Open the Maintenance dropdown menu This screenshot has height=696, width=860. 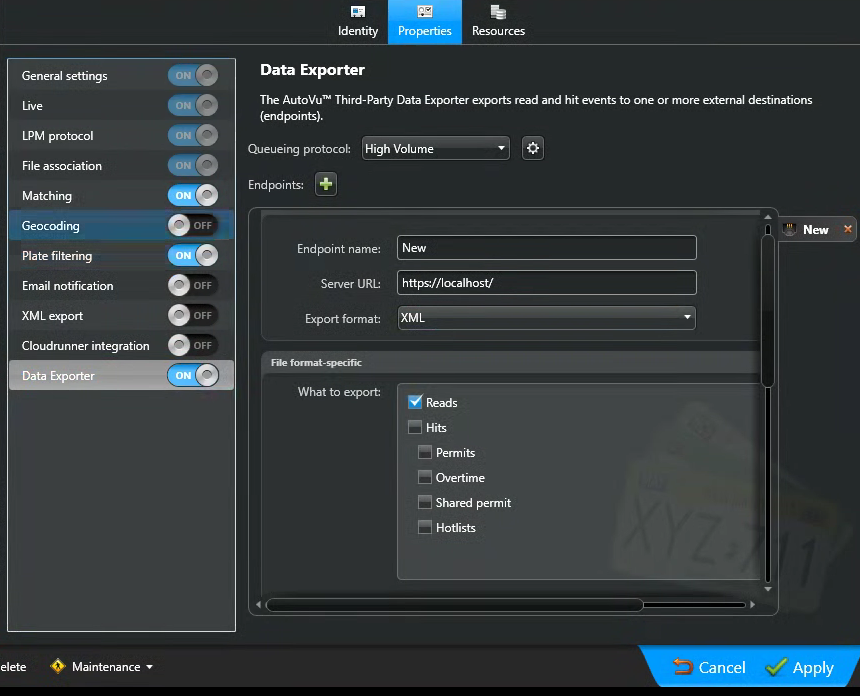[x=105, y=666]
